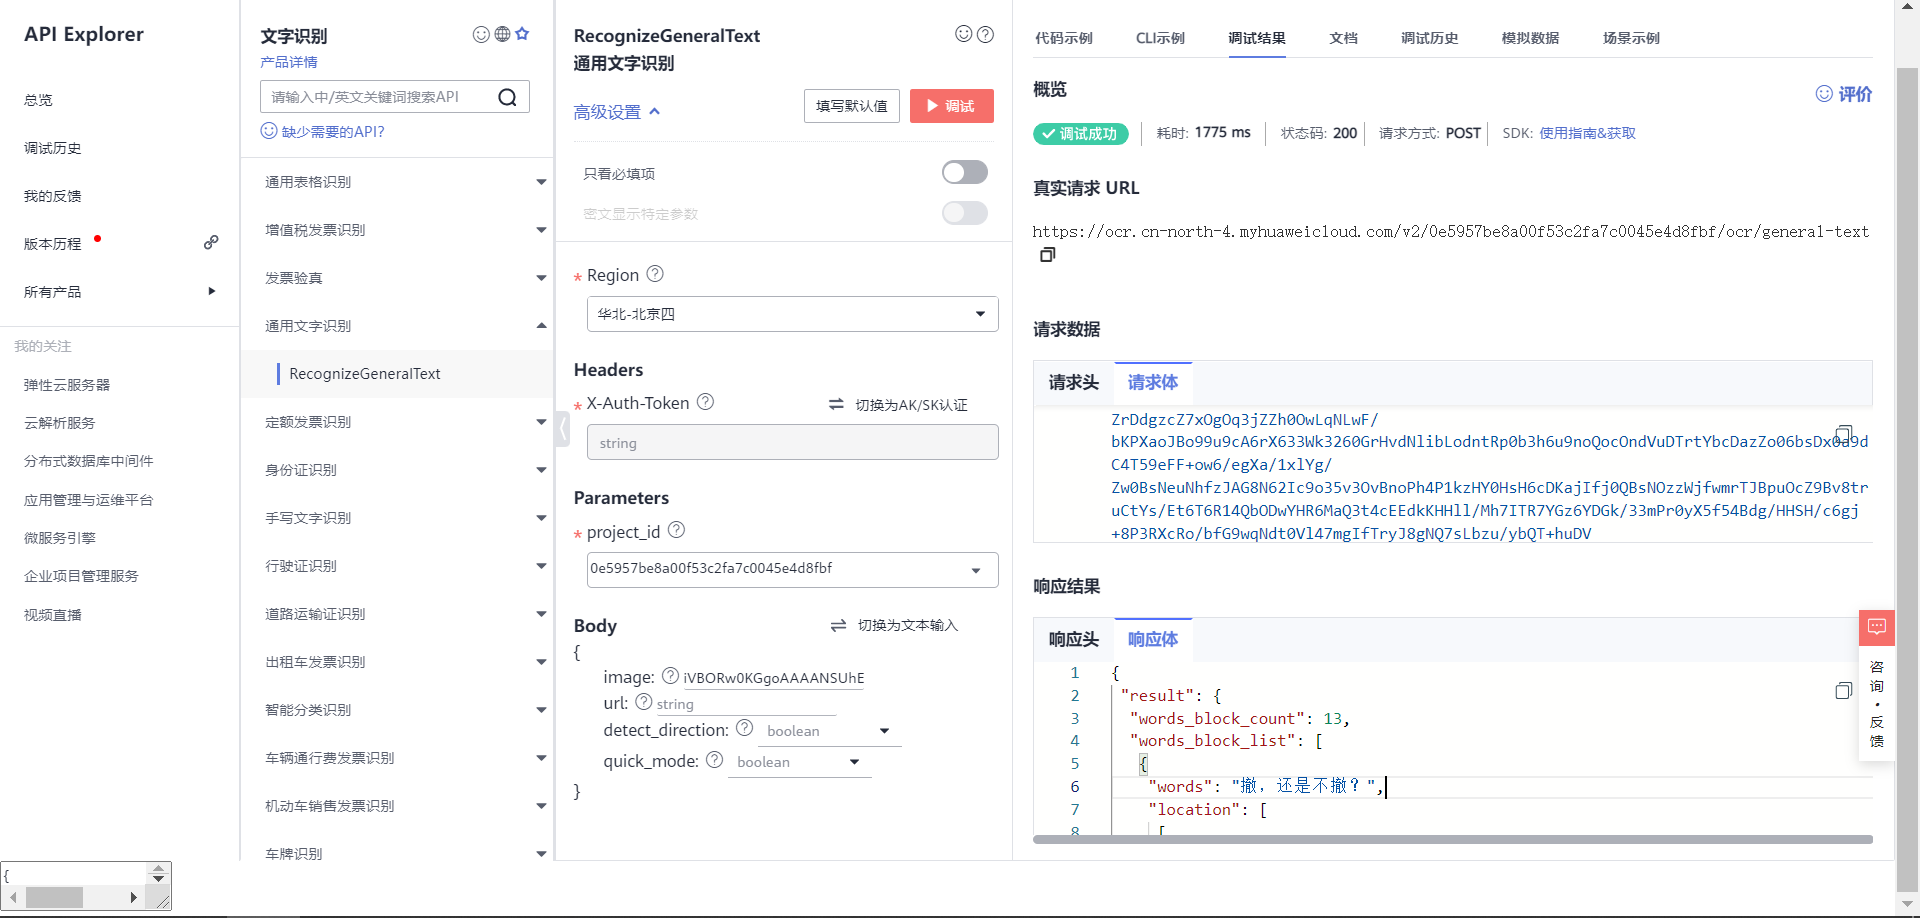1920x918 pixels.
Task: Click the smiley feedback icon beside 文字识别
Action: (x=481, y=34)
